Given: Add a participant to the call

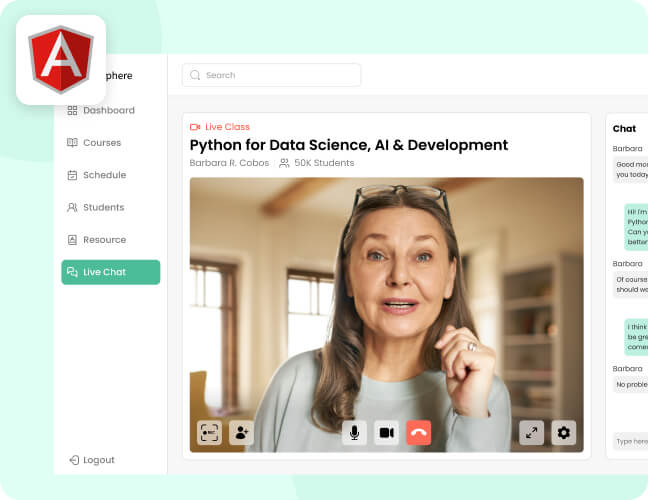Looking at the screenshot, I should [x=241, y=433].
